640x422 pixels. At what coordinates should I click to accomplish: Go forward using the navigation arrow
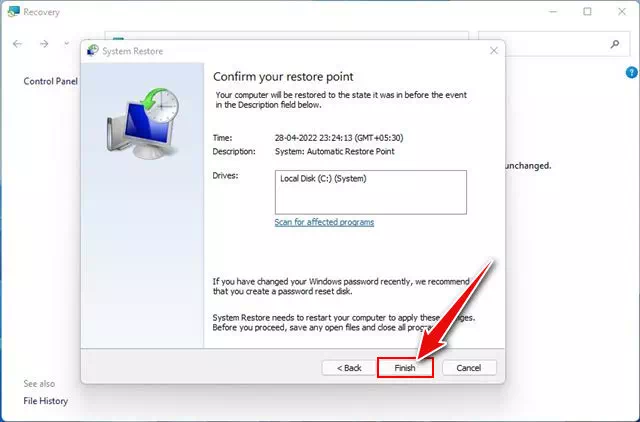click(44, 44)
